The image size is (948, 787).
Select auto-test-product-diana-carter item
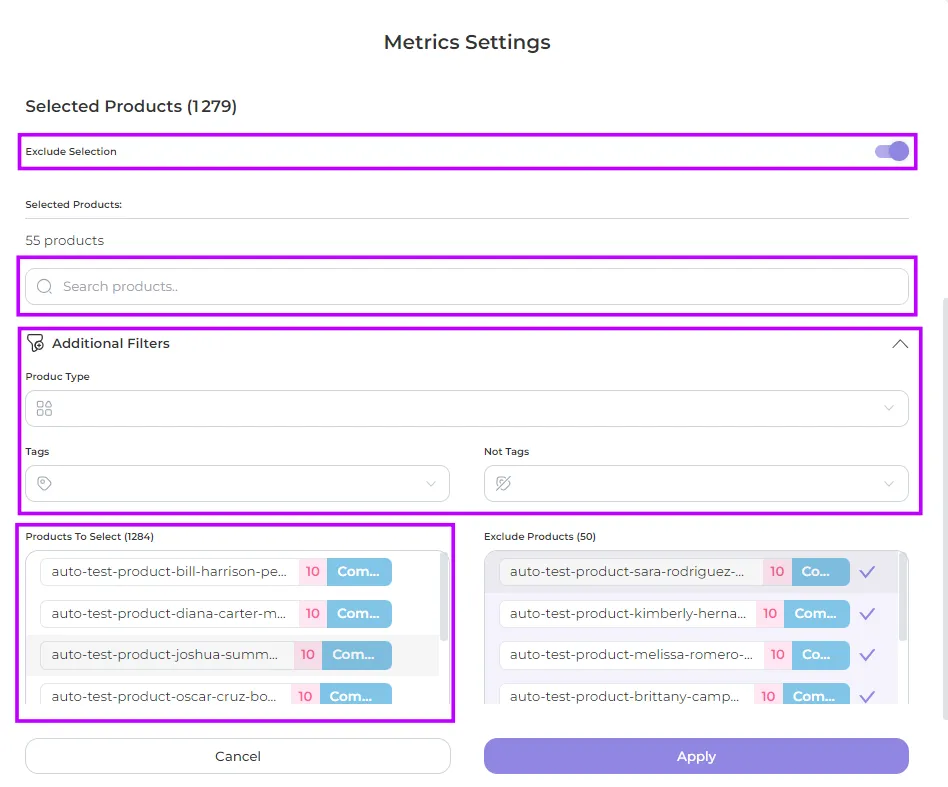170,613
